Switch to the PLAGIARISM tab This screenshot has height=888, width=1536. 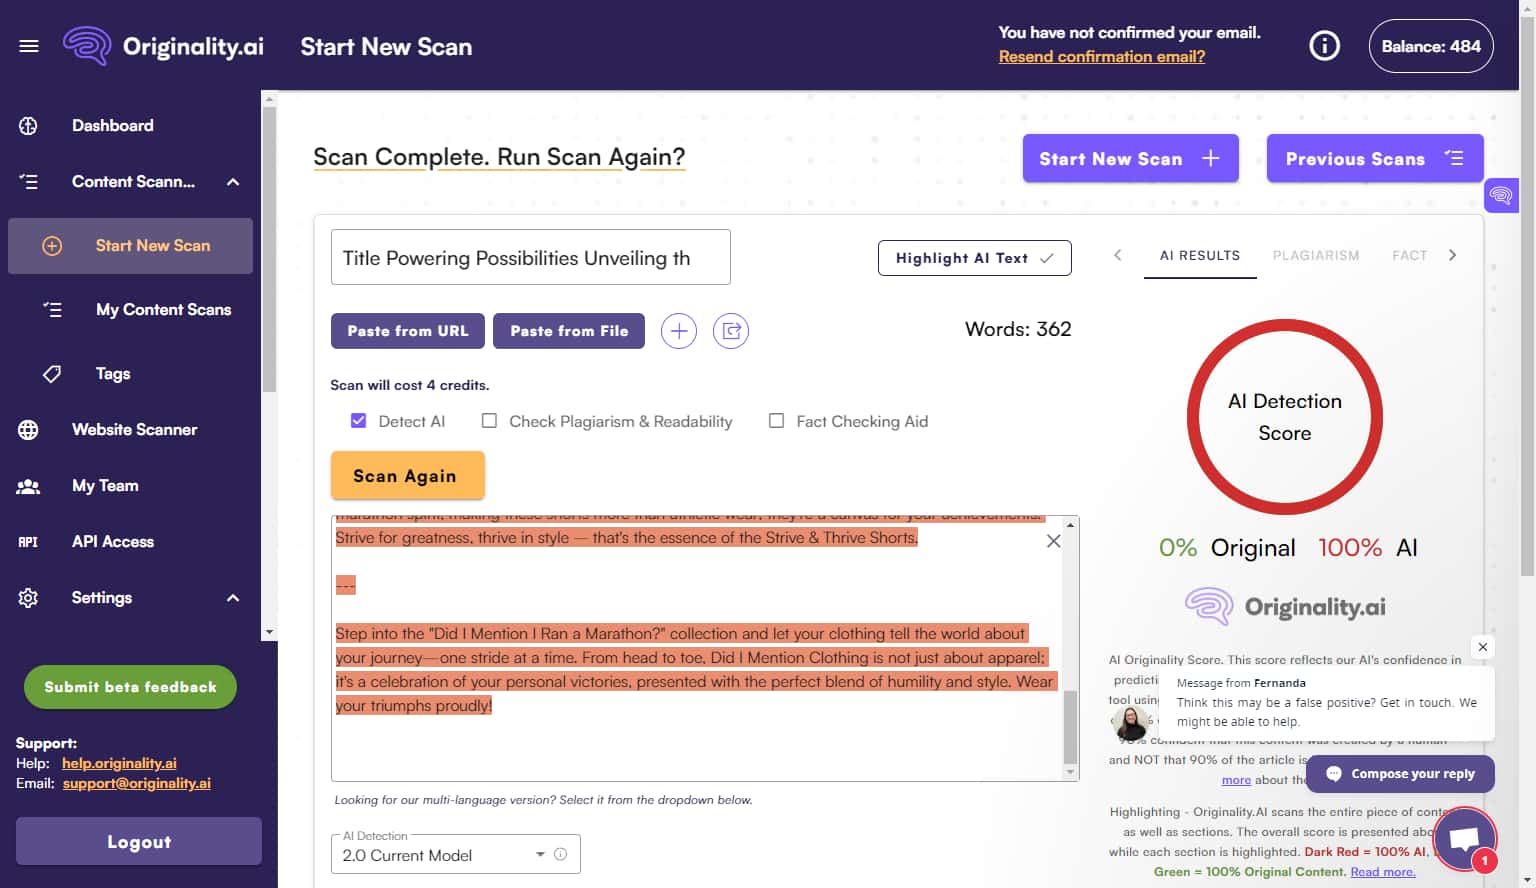click(1315, 255)
